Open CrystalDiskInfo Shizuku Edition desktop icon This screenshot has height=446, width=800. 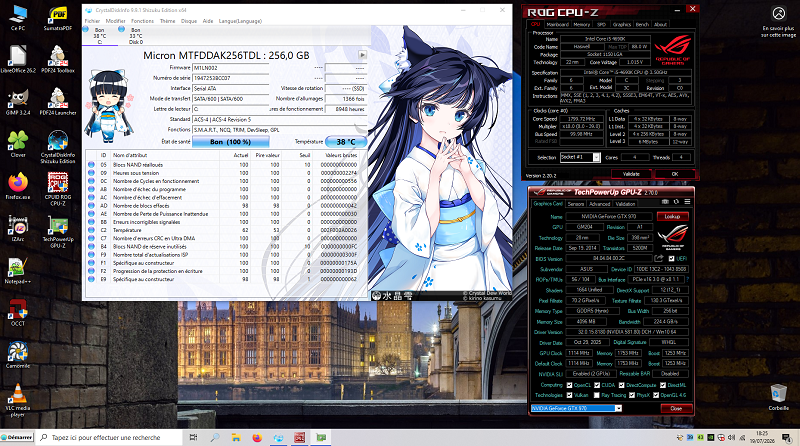[58, 147]
